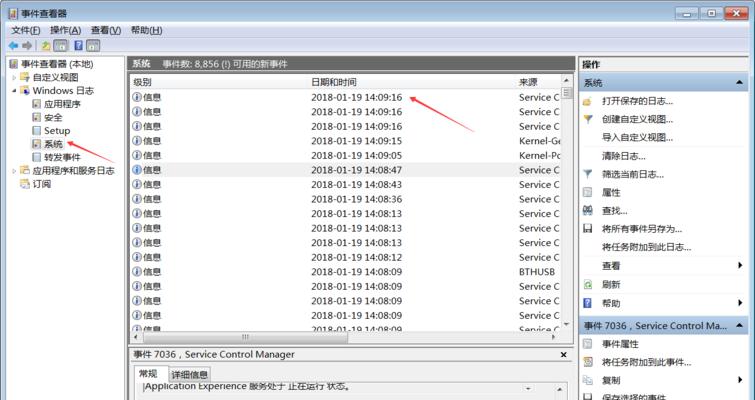Screen dimensions: 755x400
Task: Select 应用程序 log in tree
Action: tap(62, 104)
